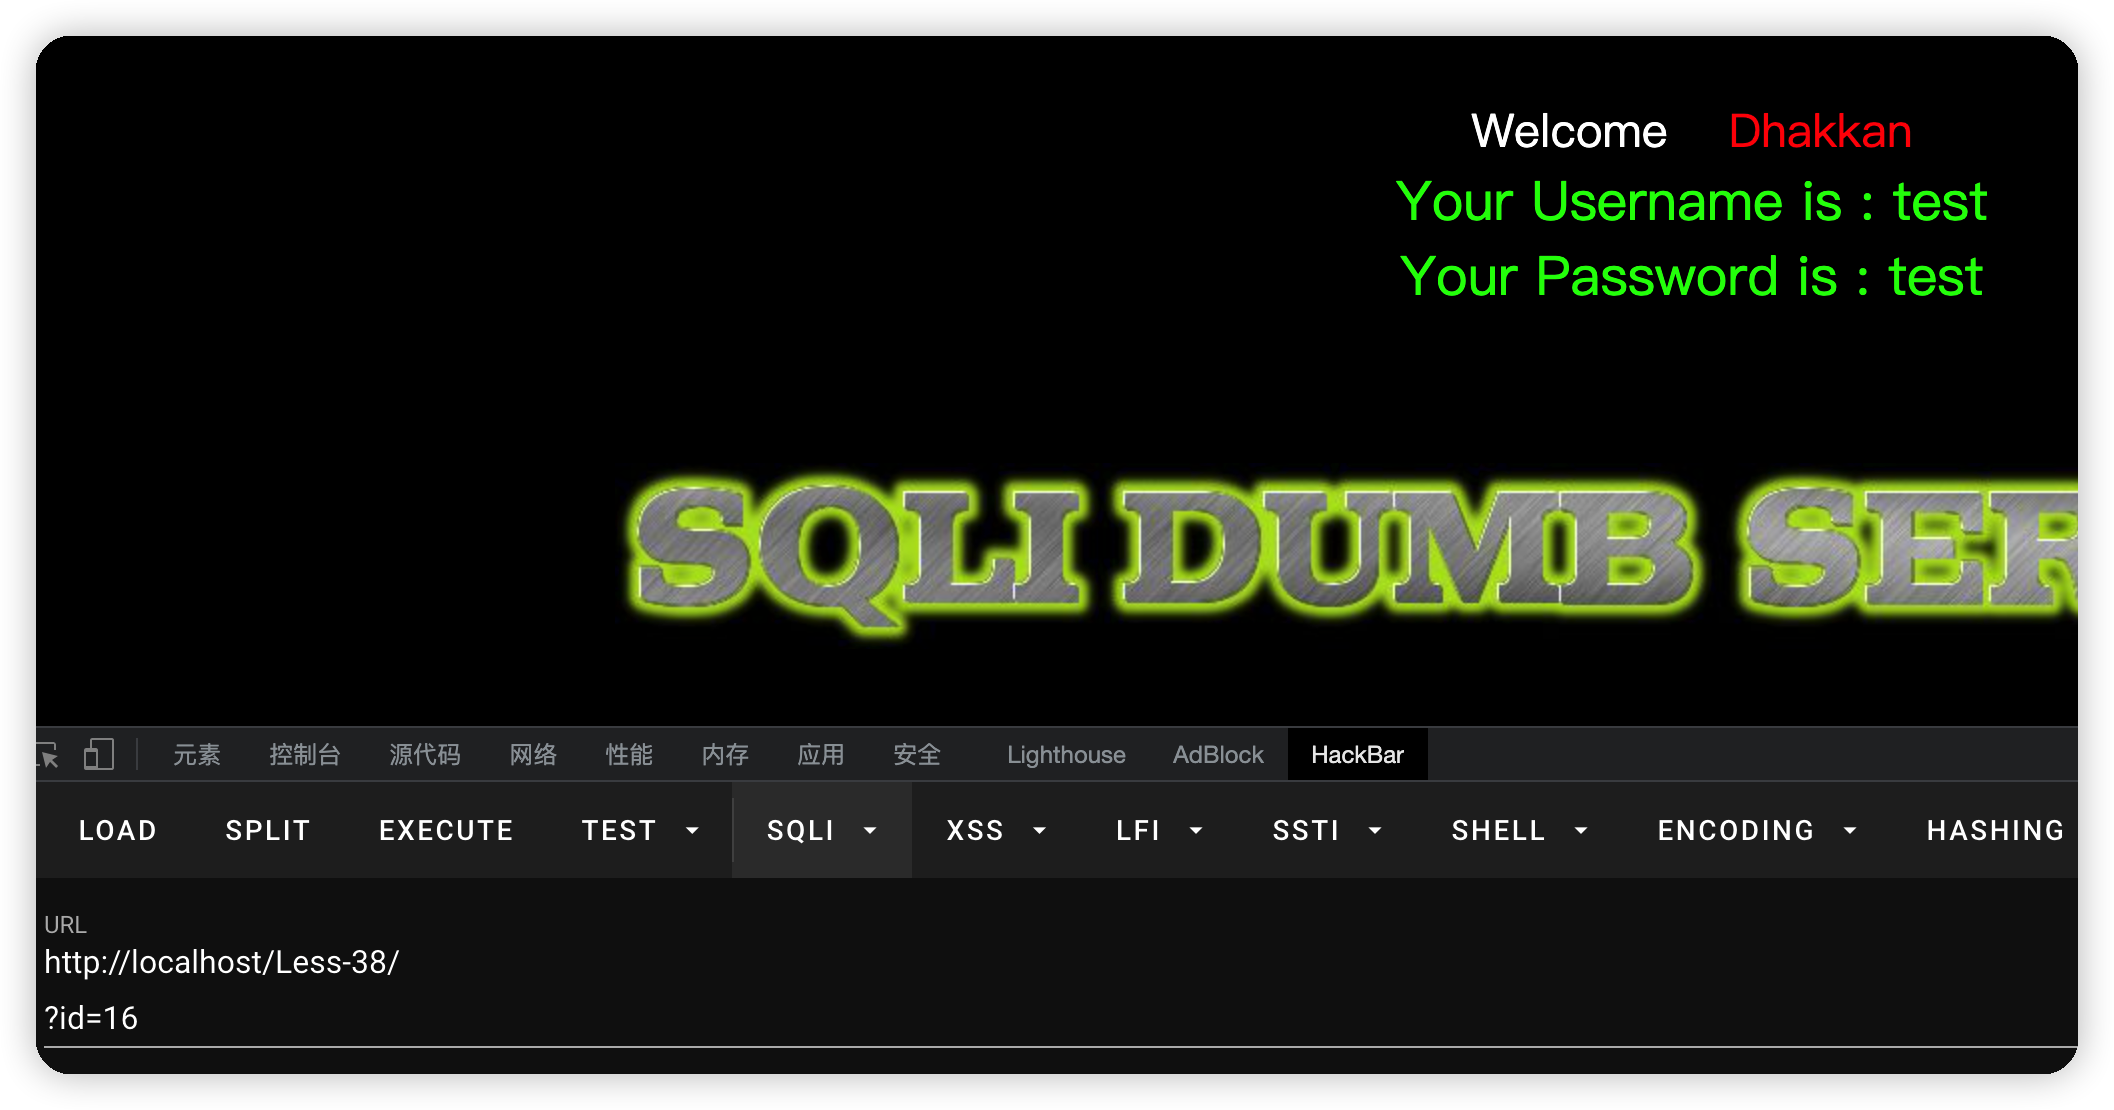Expand the XSS dropdown
The width and height of the screenshot is (2114, 1110).
tap(996, 830)
